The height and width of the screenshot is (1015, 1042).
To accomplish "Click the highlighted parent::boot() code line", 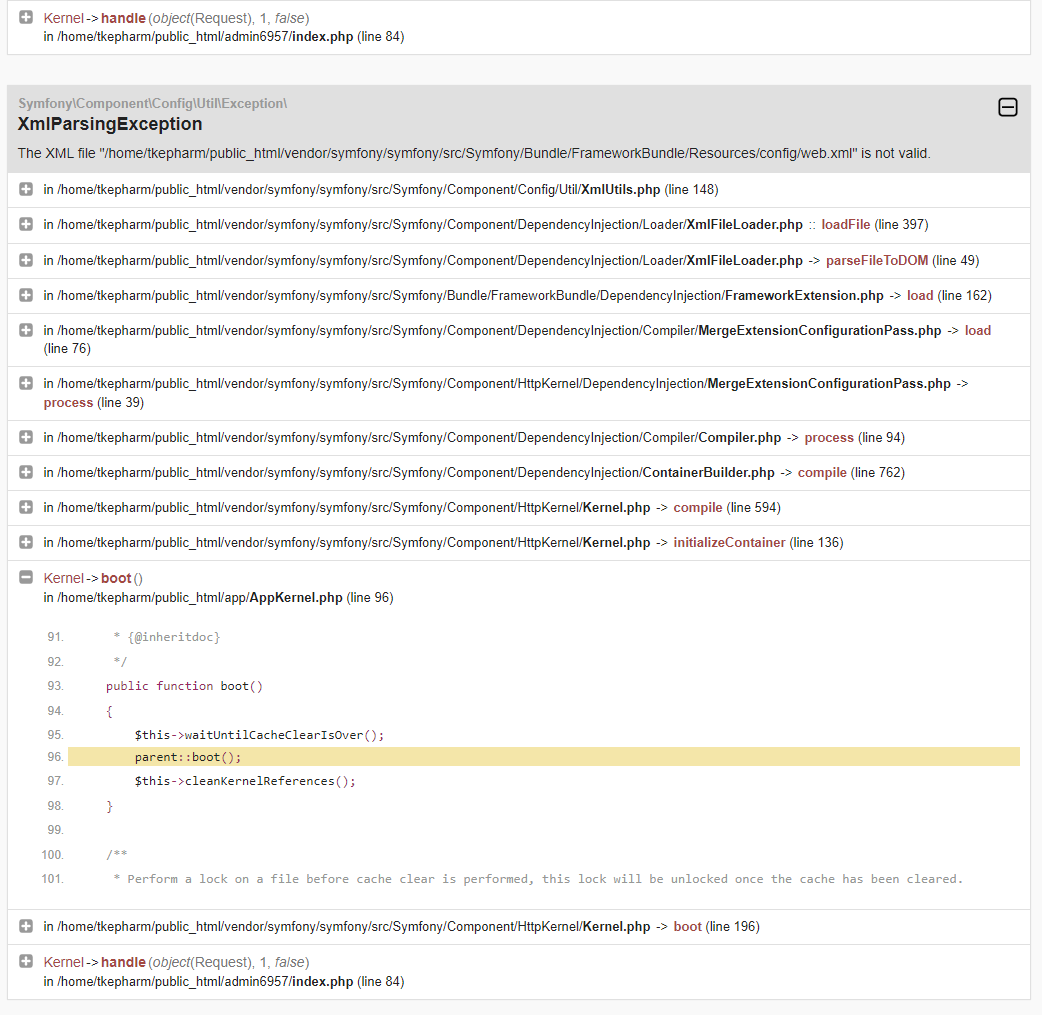I will pos(544,757).
